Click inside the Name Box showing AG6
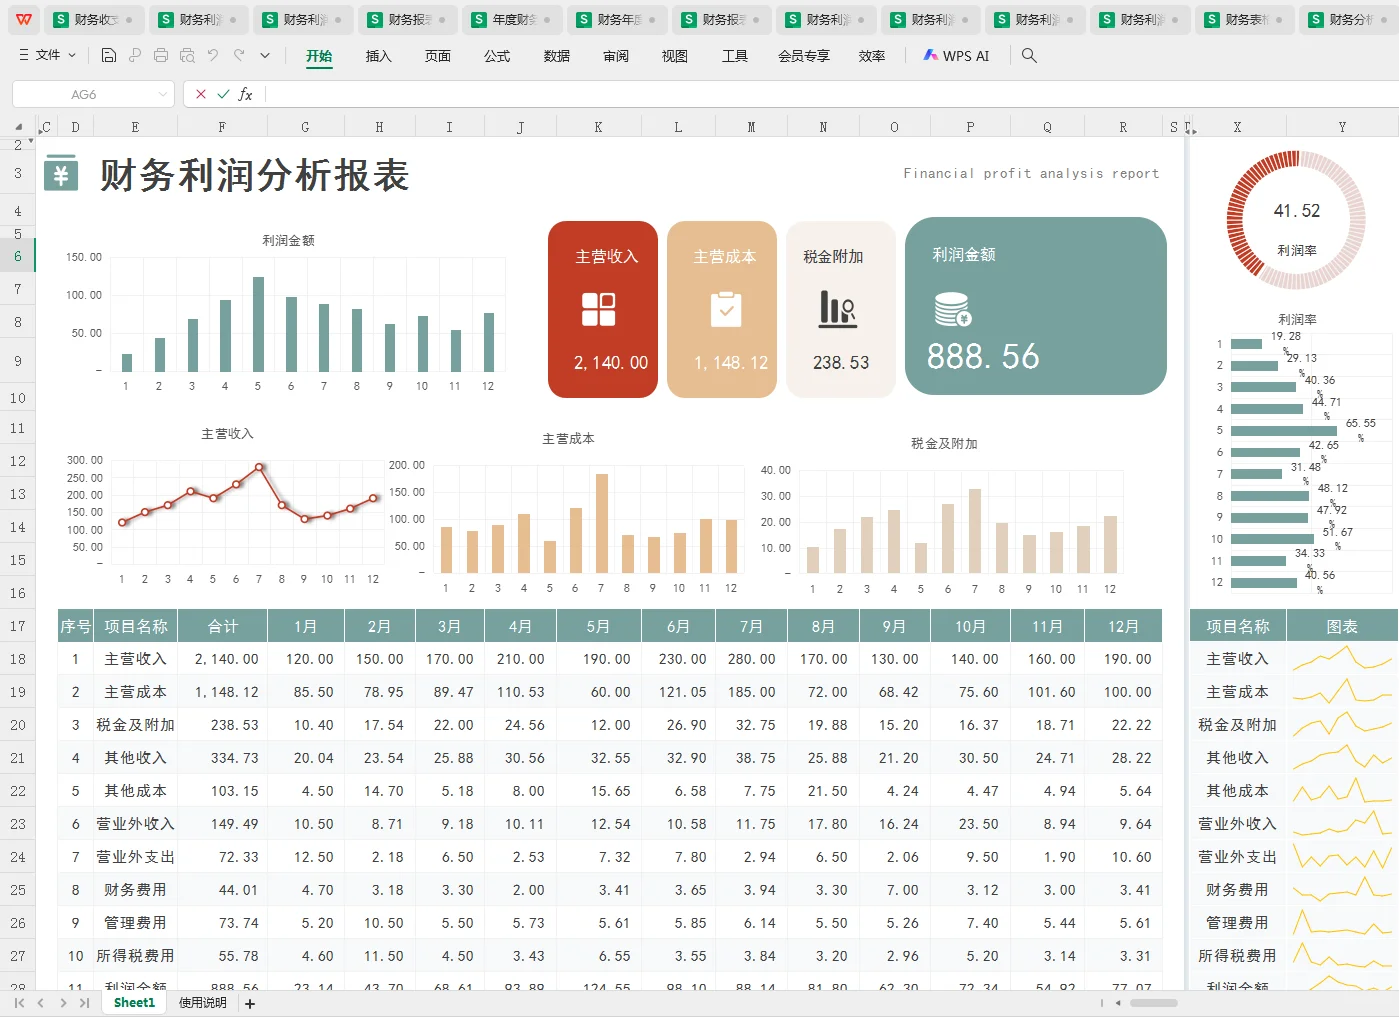Image resolution: width=1399 pixels, height=1017 pixels. (x=85, y=93)
